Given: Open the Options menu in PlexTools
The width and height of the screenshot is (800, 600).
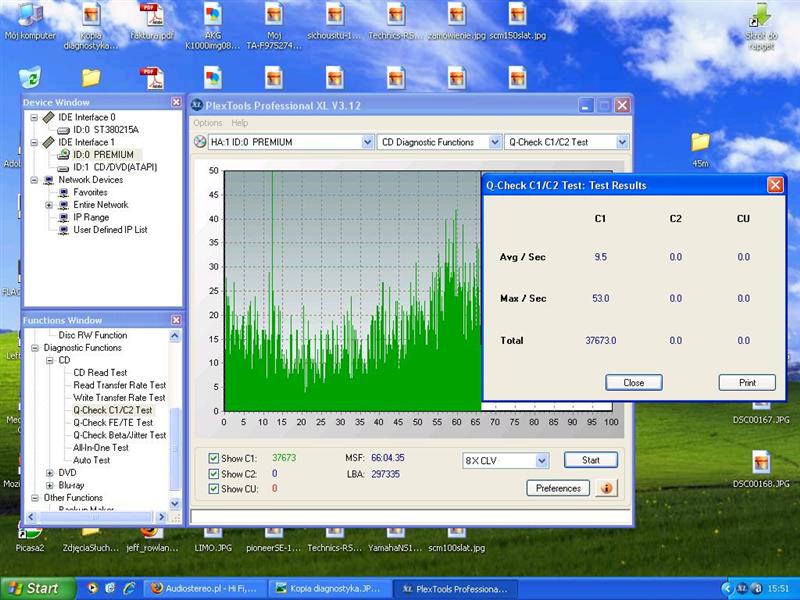Looking at the screenshot, I should pos(208,123).
